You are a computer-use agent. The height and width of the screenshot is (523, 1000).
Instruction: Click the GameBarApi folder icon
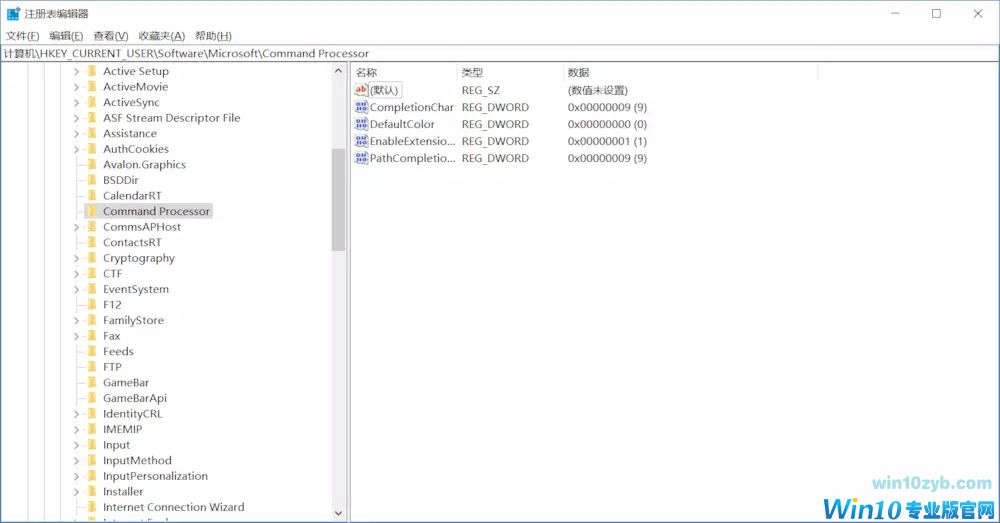click(92, 398)
